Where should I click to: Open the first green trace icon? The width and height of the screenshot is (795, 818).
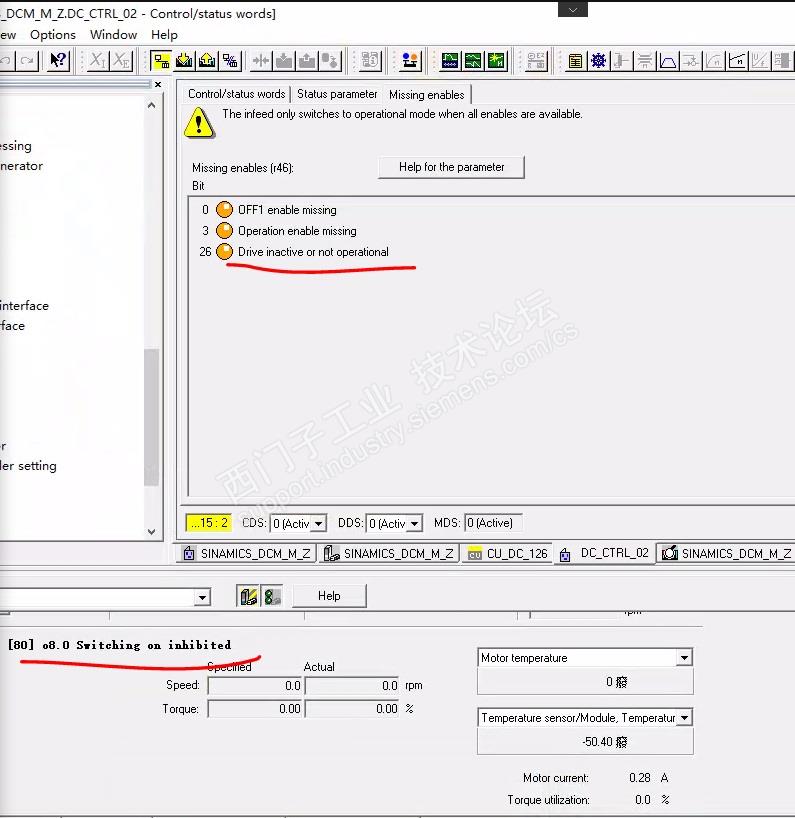click(450, 61)
